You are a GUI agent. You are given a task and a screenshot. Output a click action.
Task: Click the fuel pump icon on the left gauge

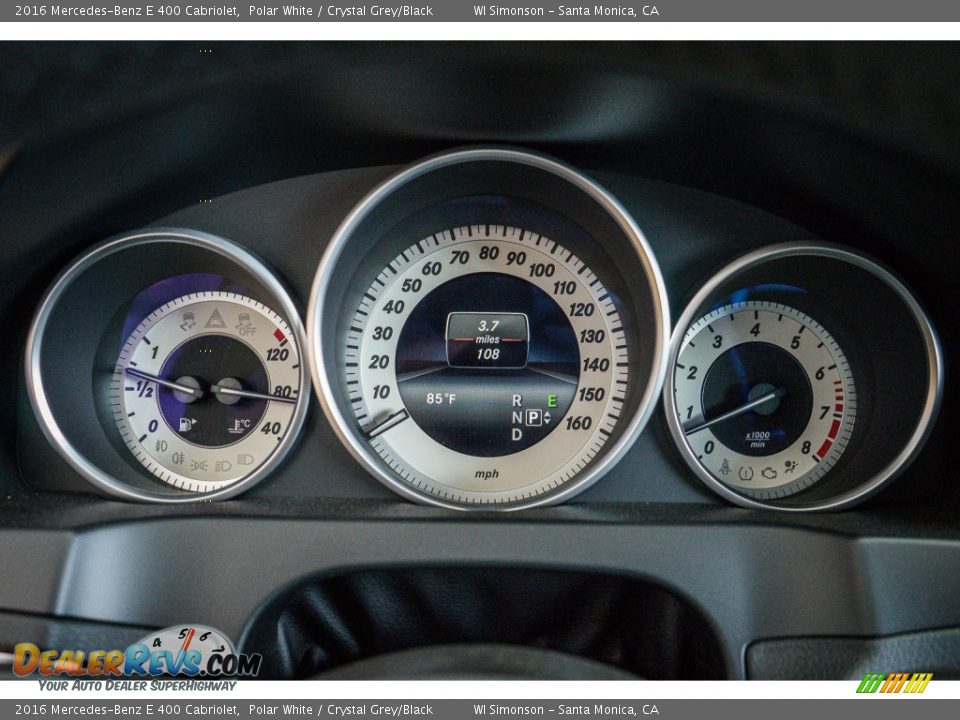tap(184, 423)
